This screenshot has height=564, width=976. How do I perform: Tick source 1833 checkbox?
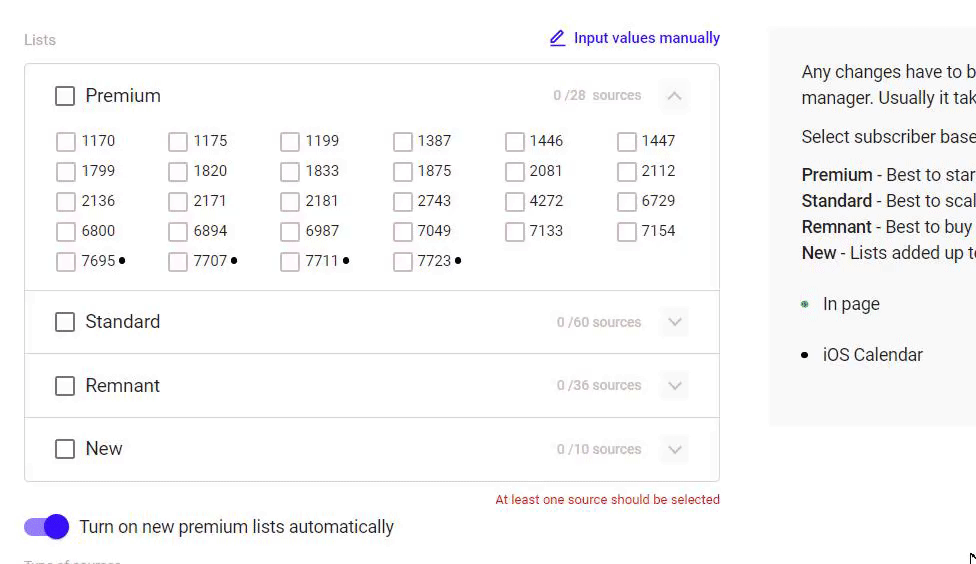(289, 171)
